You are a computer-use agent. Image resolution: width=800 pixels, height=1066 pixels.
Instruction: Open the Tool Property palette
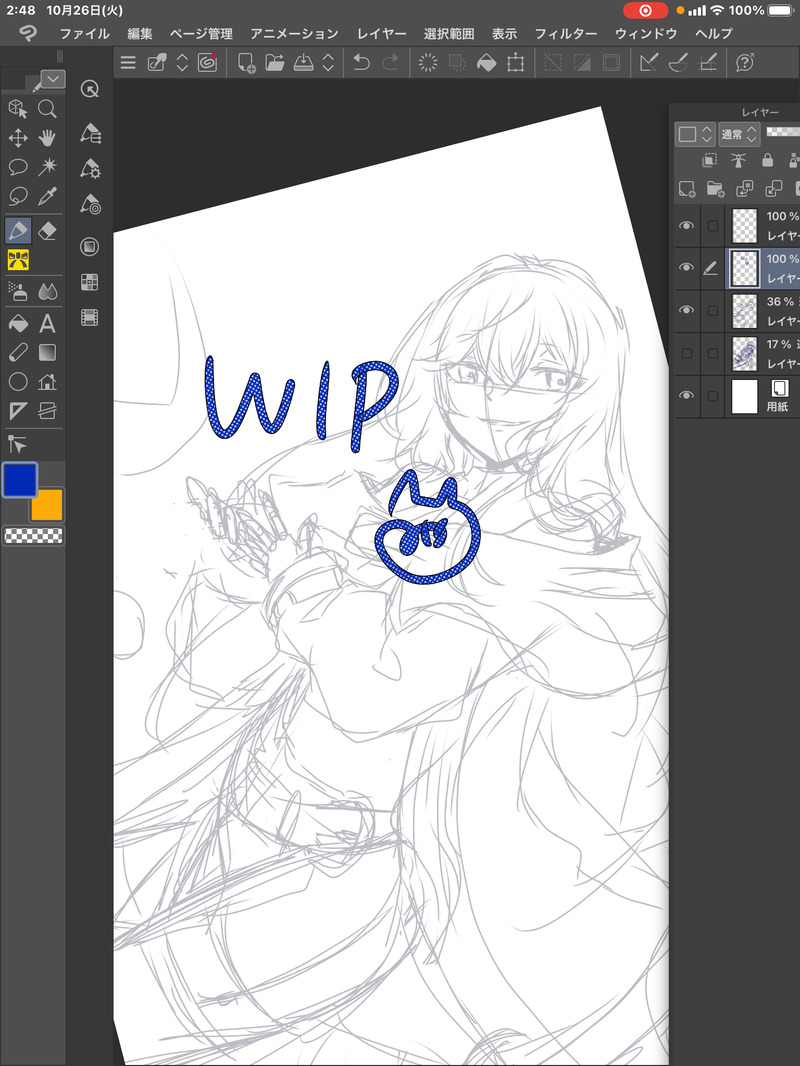[90, 167]
